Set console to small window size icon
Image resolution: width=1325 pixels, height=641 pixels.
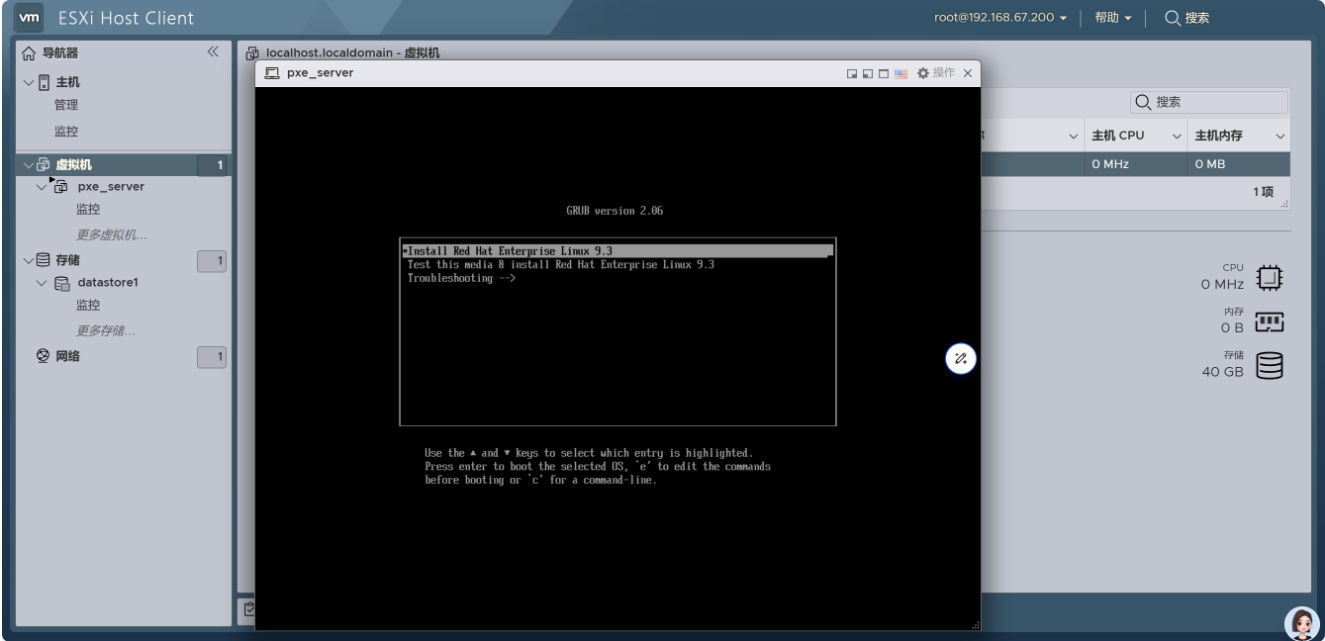tap(852, 74)
